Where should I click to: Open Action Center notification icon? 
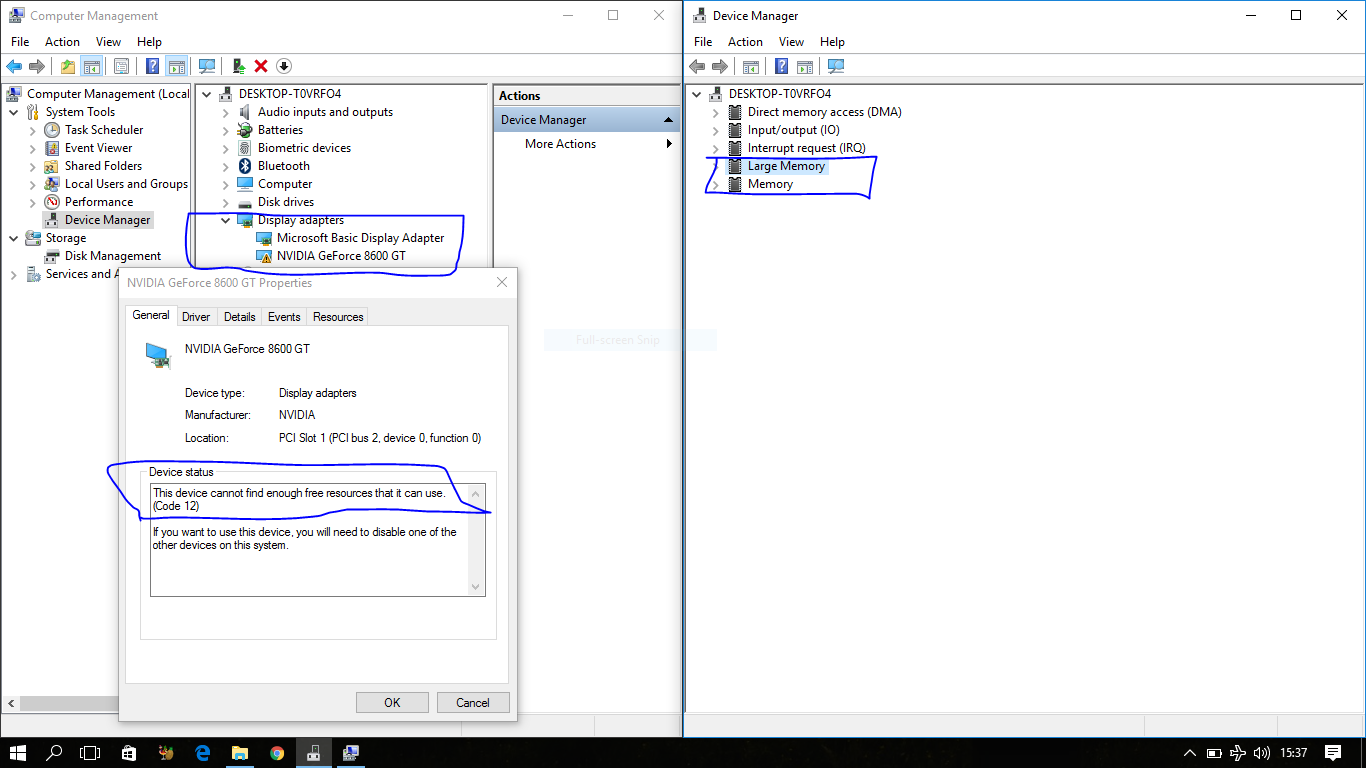coord(1333,753)
